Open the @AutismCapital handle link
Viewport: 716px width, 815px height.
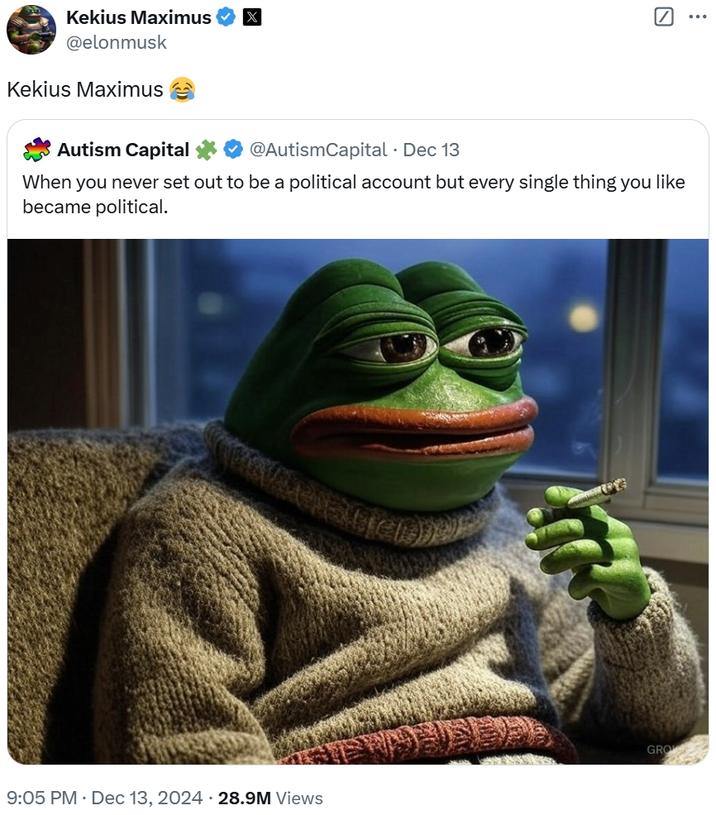click(318, 150)
